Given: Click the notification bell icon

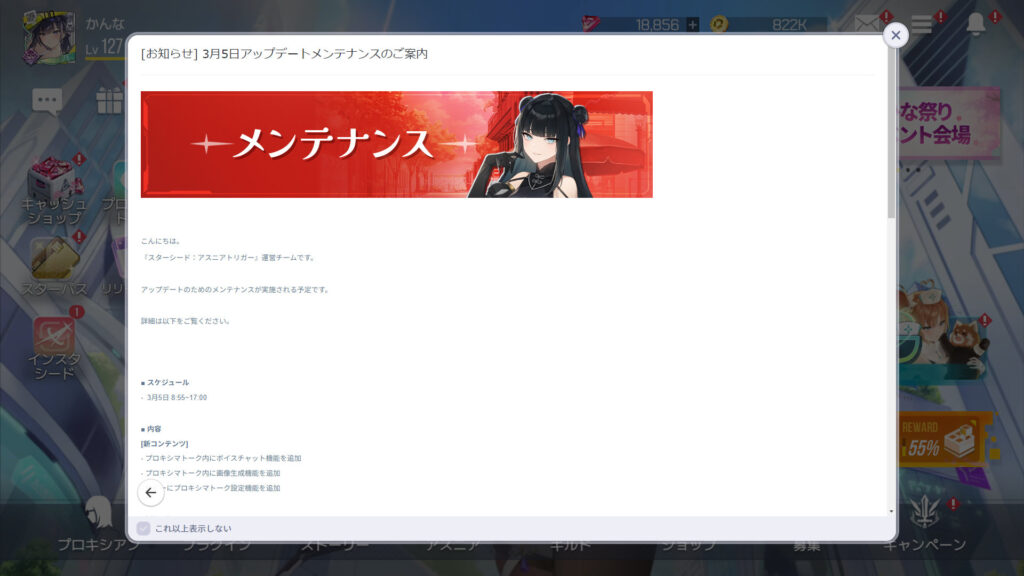Looking at the screenshot, I should 975,24.
